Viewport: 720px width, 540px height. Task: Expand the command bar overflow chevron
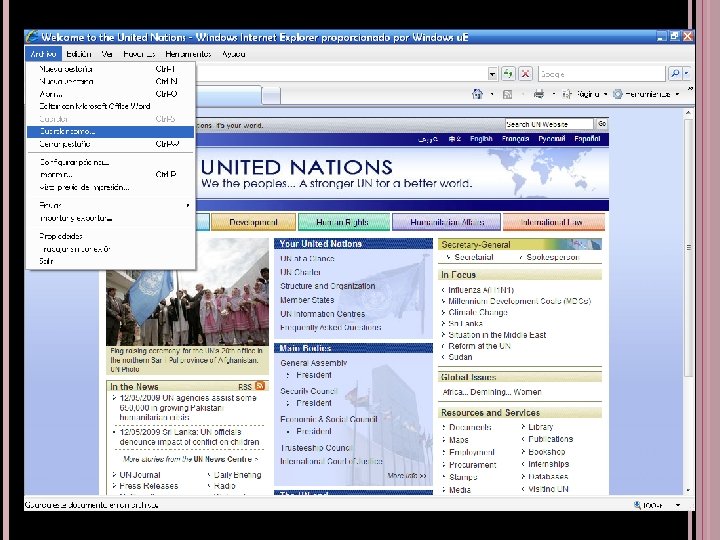point(690,89)
